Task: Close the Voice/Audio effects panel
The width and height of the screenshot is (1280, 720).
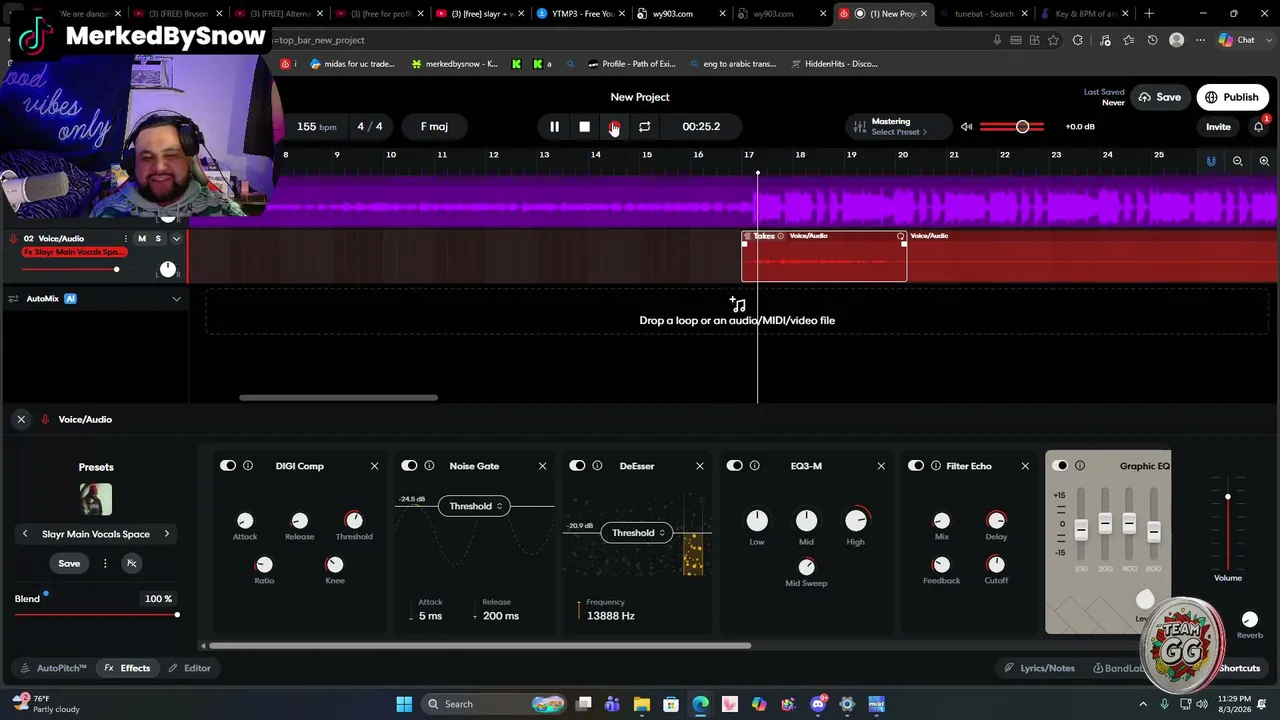Action: [21, 420]
